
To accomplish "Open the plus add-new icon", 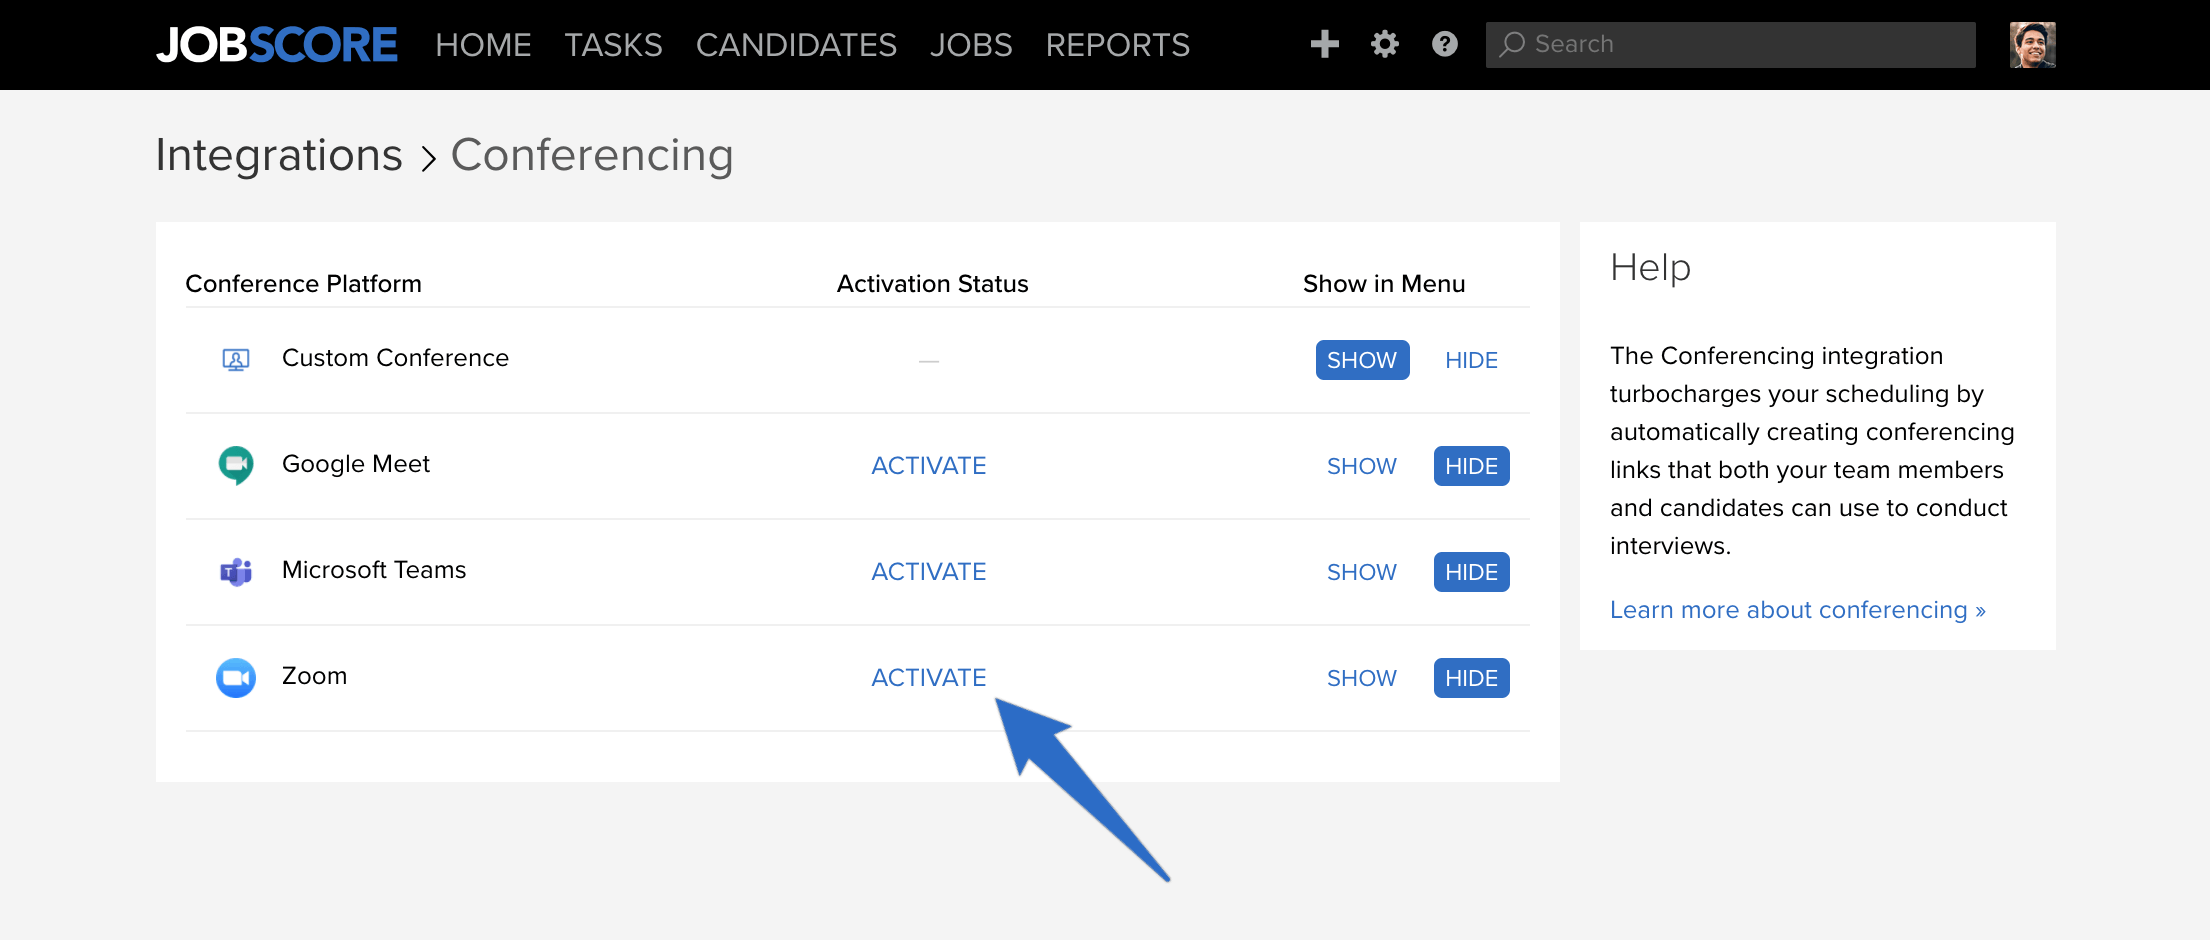I will pos(1325,44).
